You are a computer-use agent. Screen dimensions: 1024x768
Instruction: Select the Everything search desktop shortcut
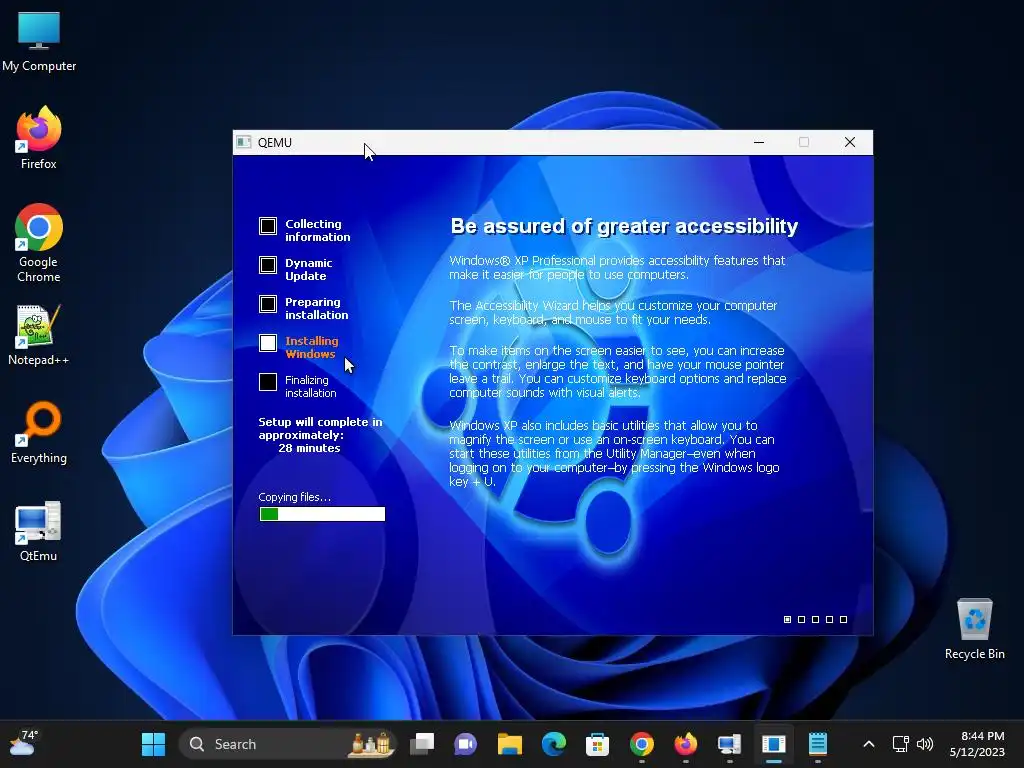click(x=39, y=432)
